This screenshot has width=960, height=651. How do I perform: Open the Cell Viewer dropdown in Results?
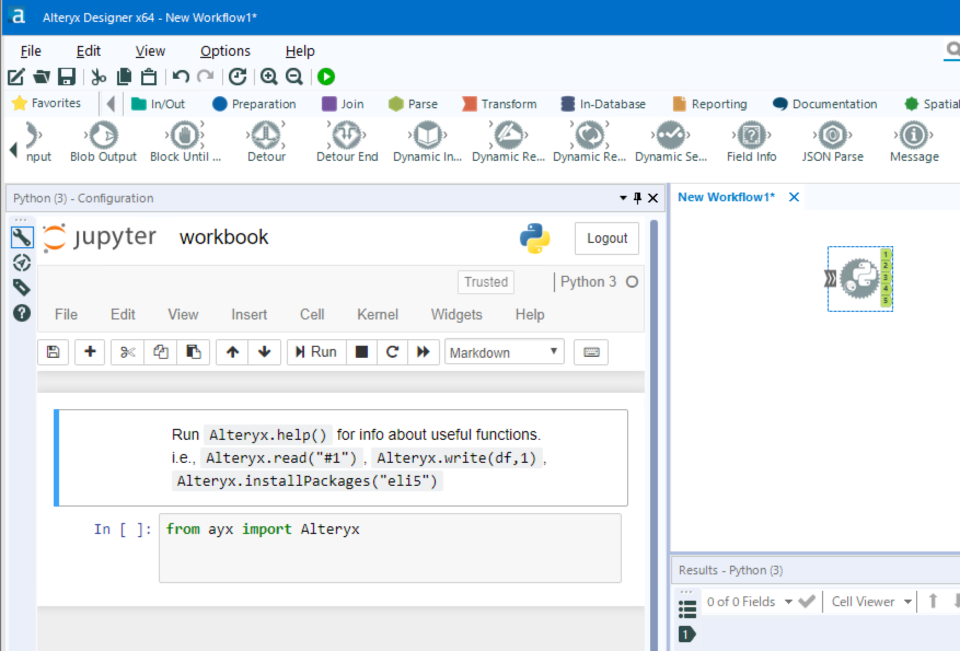(x=868, y=601)
